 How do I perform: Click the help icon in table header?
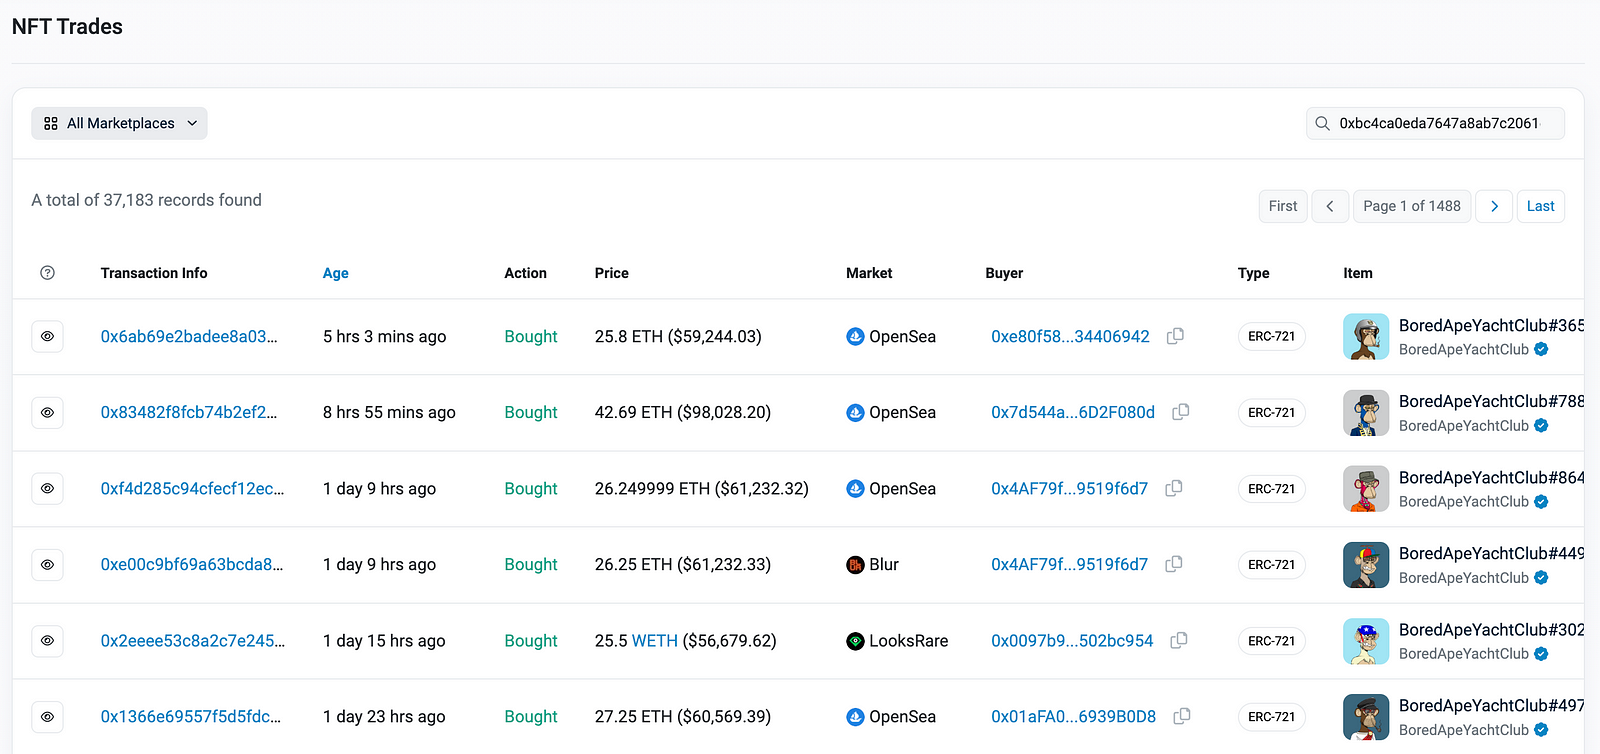(x=47, y=273)
